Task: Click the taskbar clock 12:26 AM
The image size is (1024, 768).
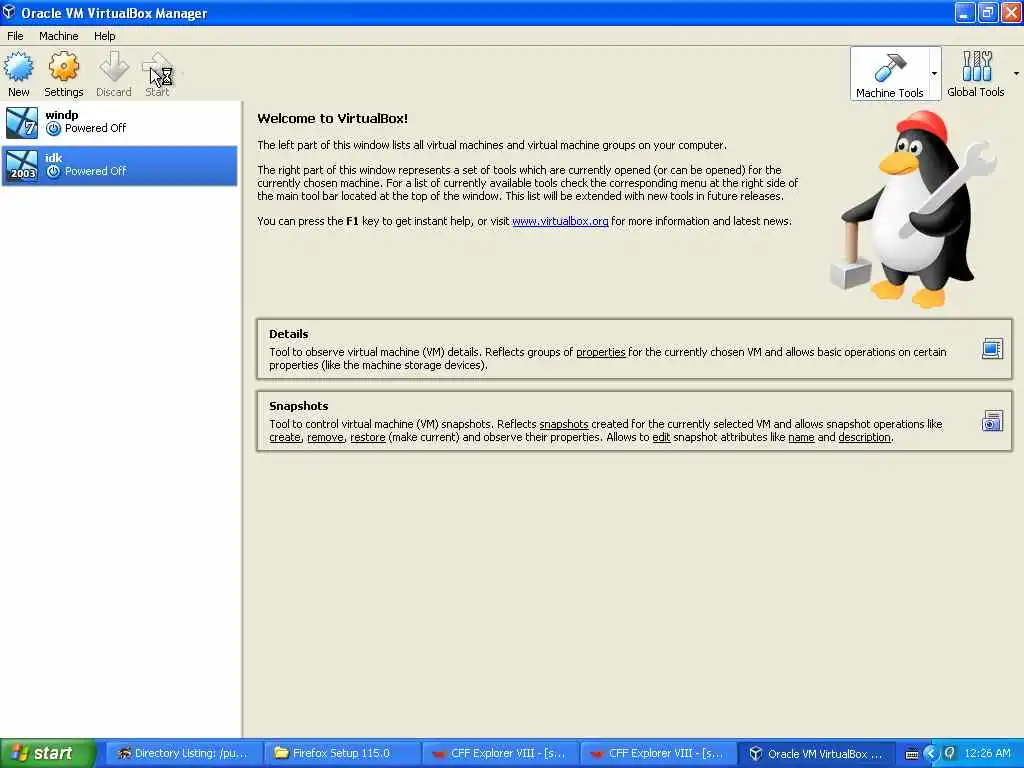Action: [x=987, y=754]
